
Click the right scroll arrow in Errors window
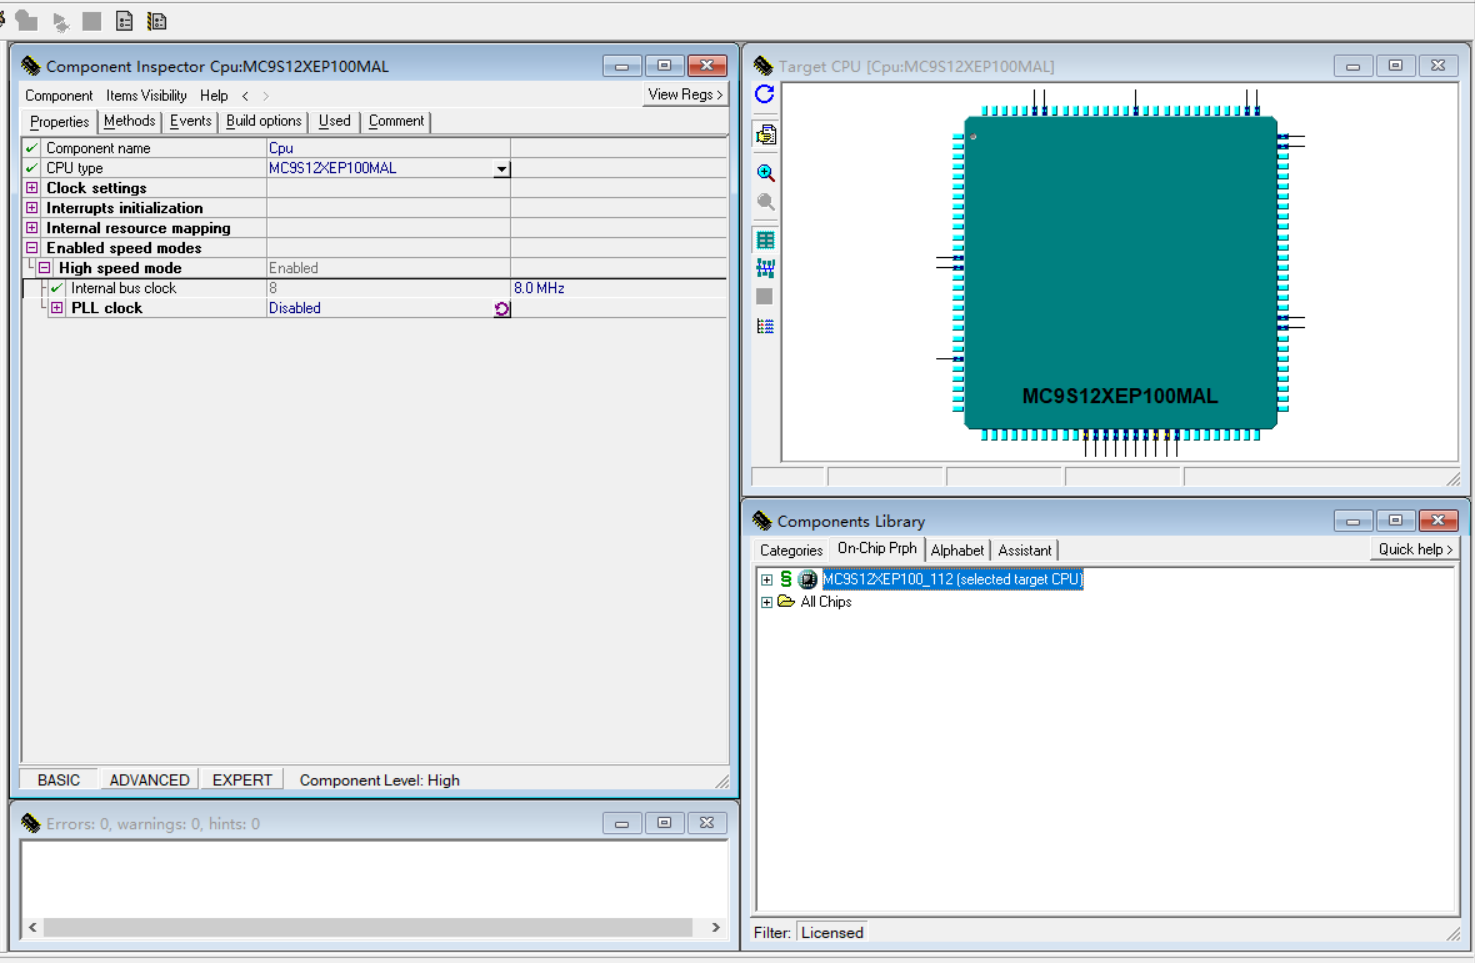(715, 928)
